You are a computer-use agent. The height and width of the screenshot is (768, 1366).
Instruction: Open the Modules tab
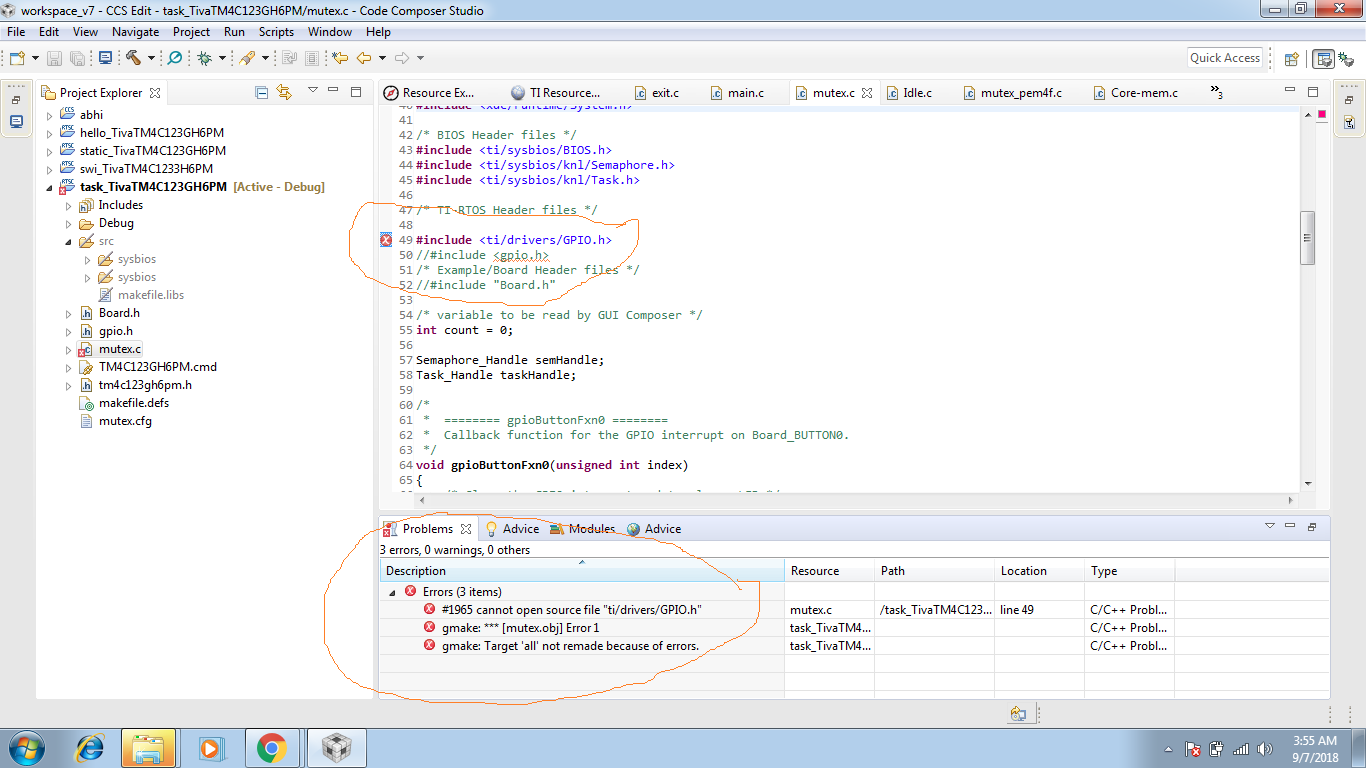591,529
